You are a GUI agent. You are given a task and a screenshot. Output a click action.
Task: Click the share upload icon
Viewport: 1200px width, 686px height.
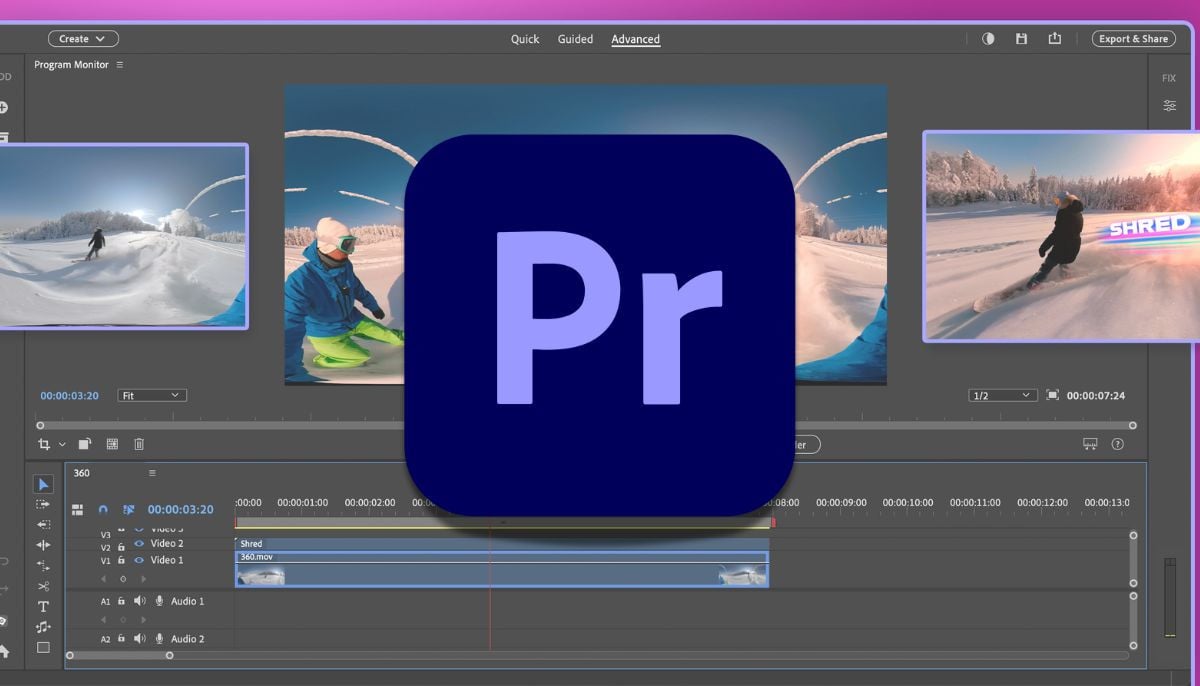click(1054, 39)
